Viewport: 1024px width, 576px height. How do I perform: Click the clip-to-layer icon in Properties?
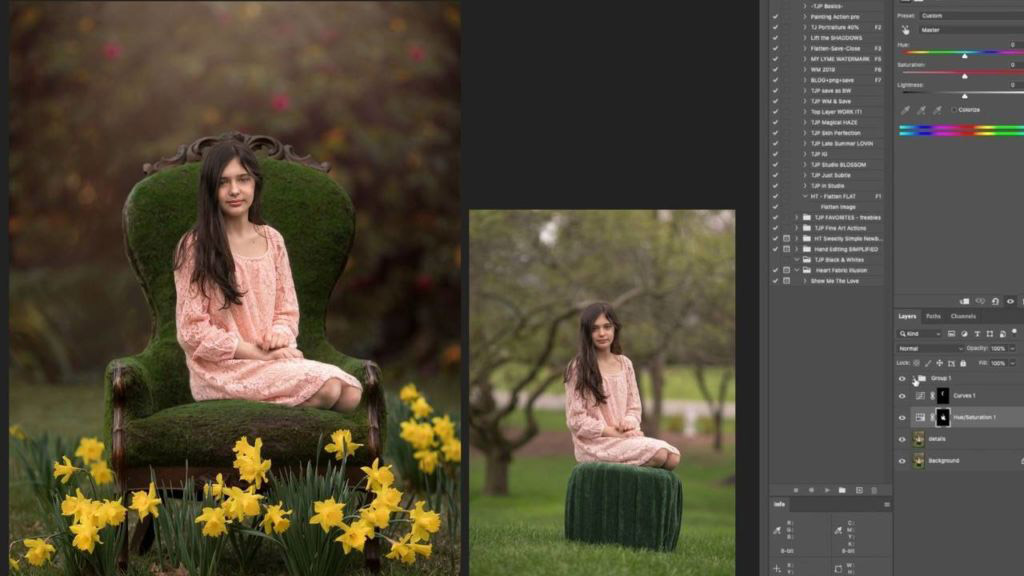964,301
